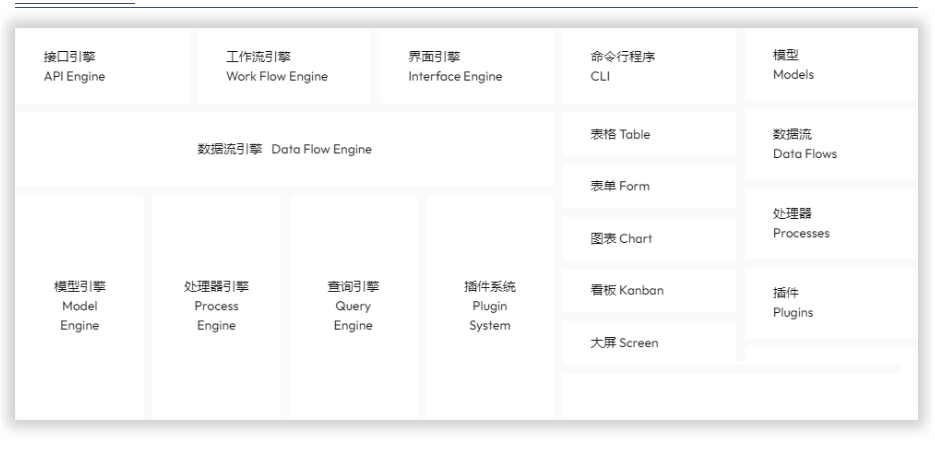Click the Models 模型 block
Viewport: 935px width, 464px height.
[x=831, y=64]
